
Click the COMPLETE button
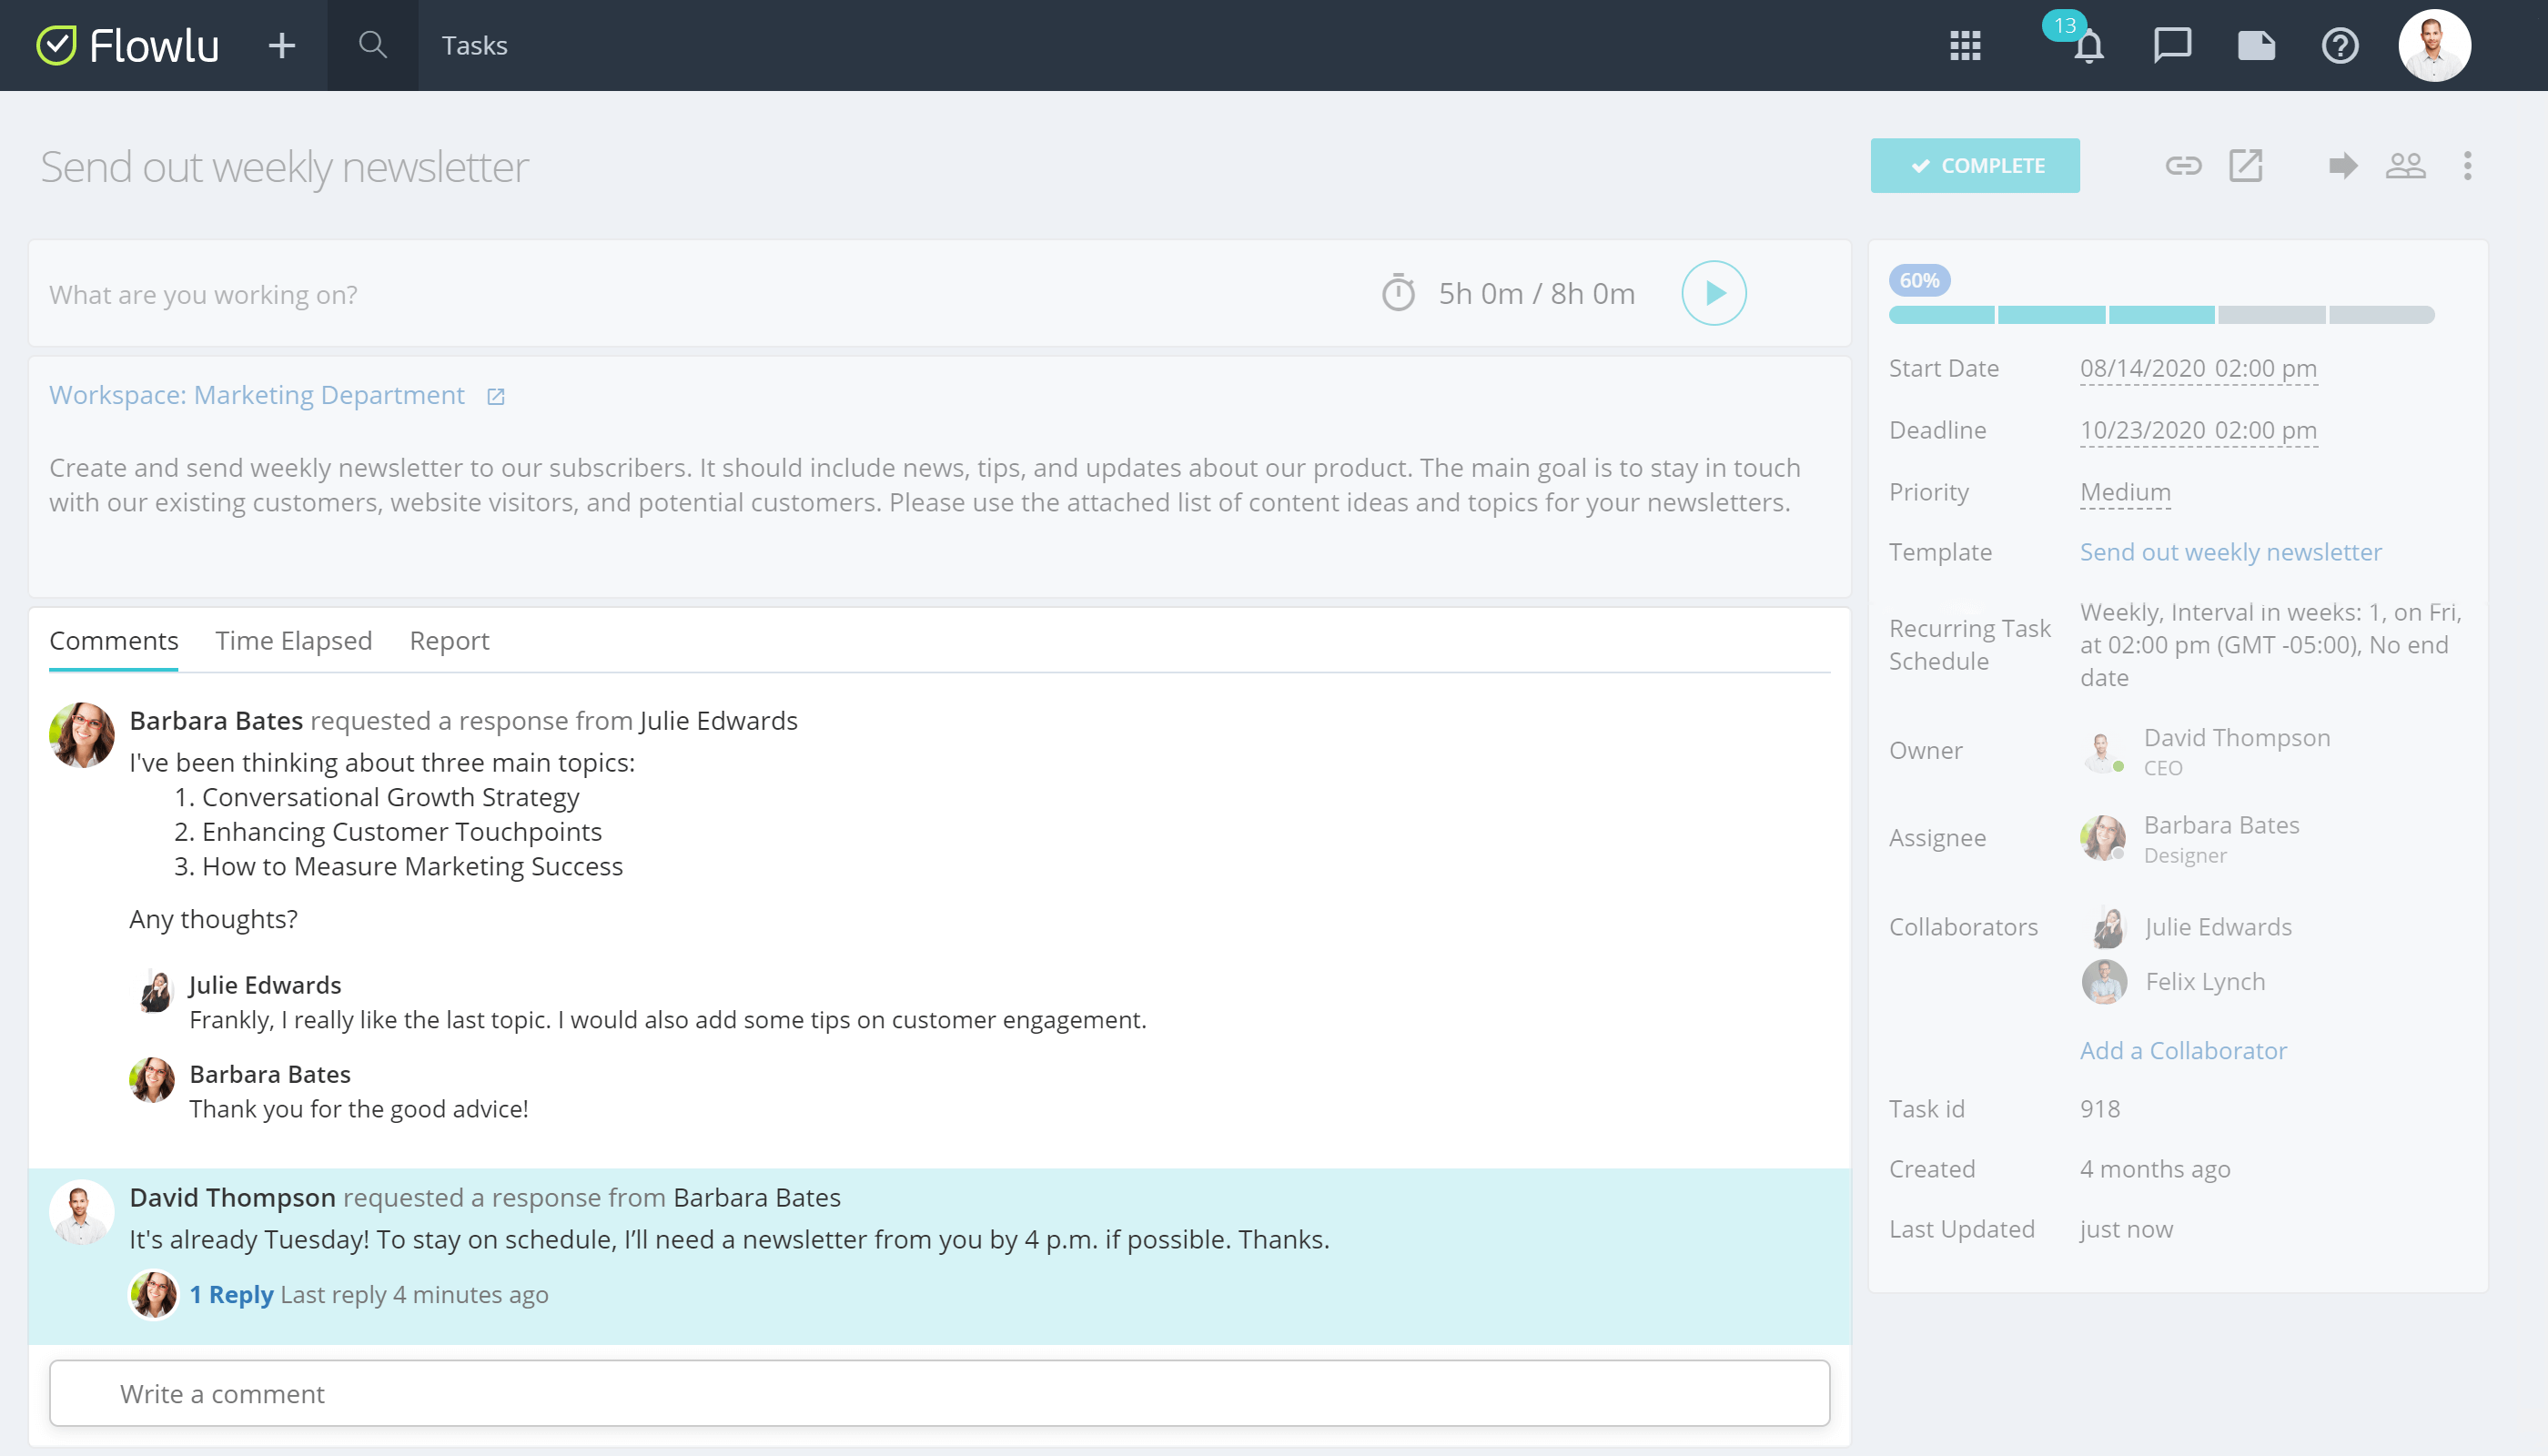[1975, 165]
